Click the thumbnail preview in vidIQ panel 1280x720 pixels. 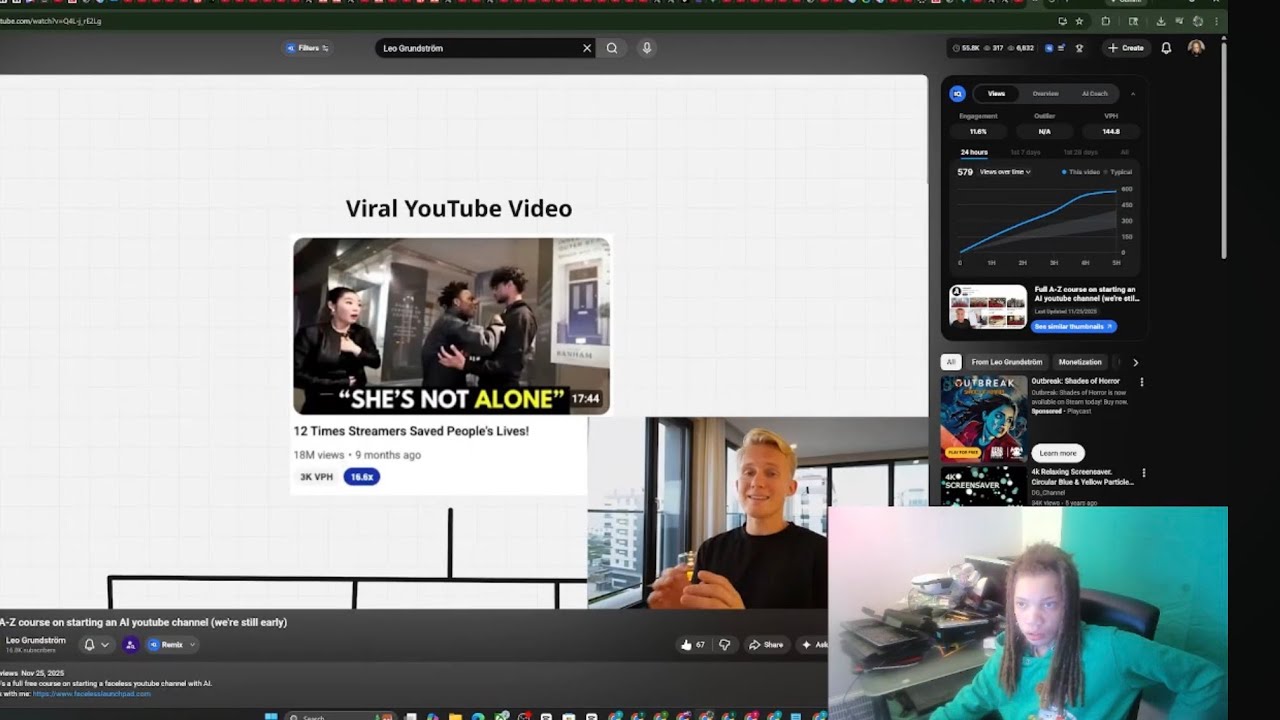pos(988,308)
